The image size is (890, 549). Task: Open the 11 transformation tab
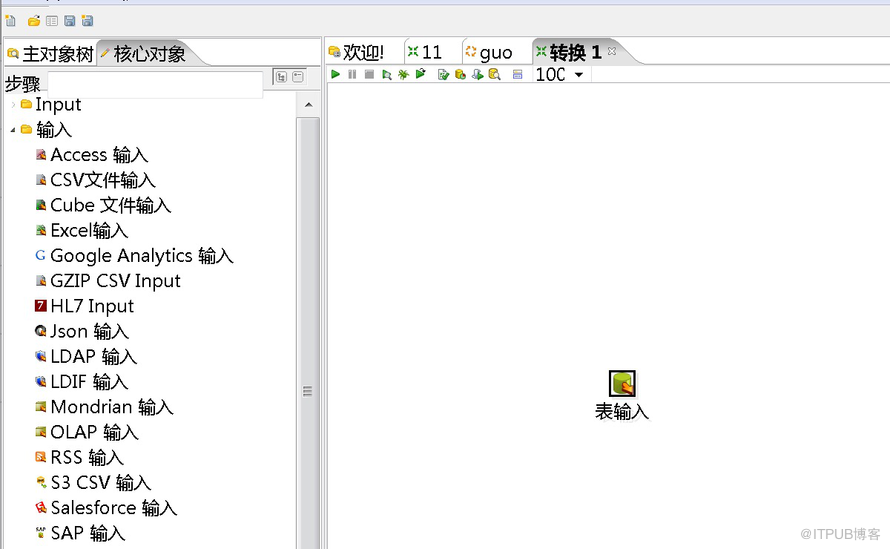[425, 52]
